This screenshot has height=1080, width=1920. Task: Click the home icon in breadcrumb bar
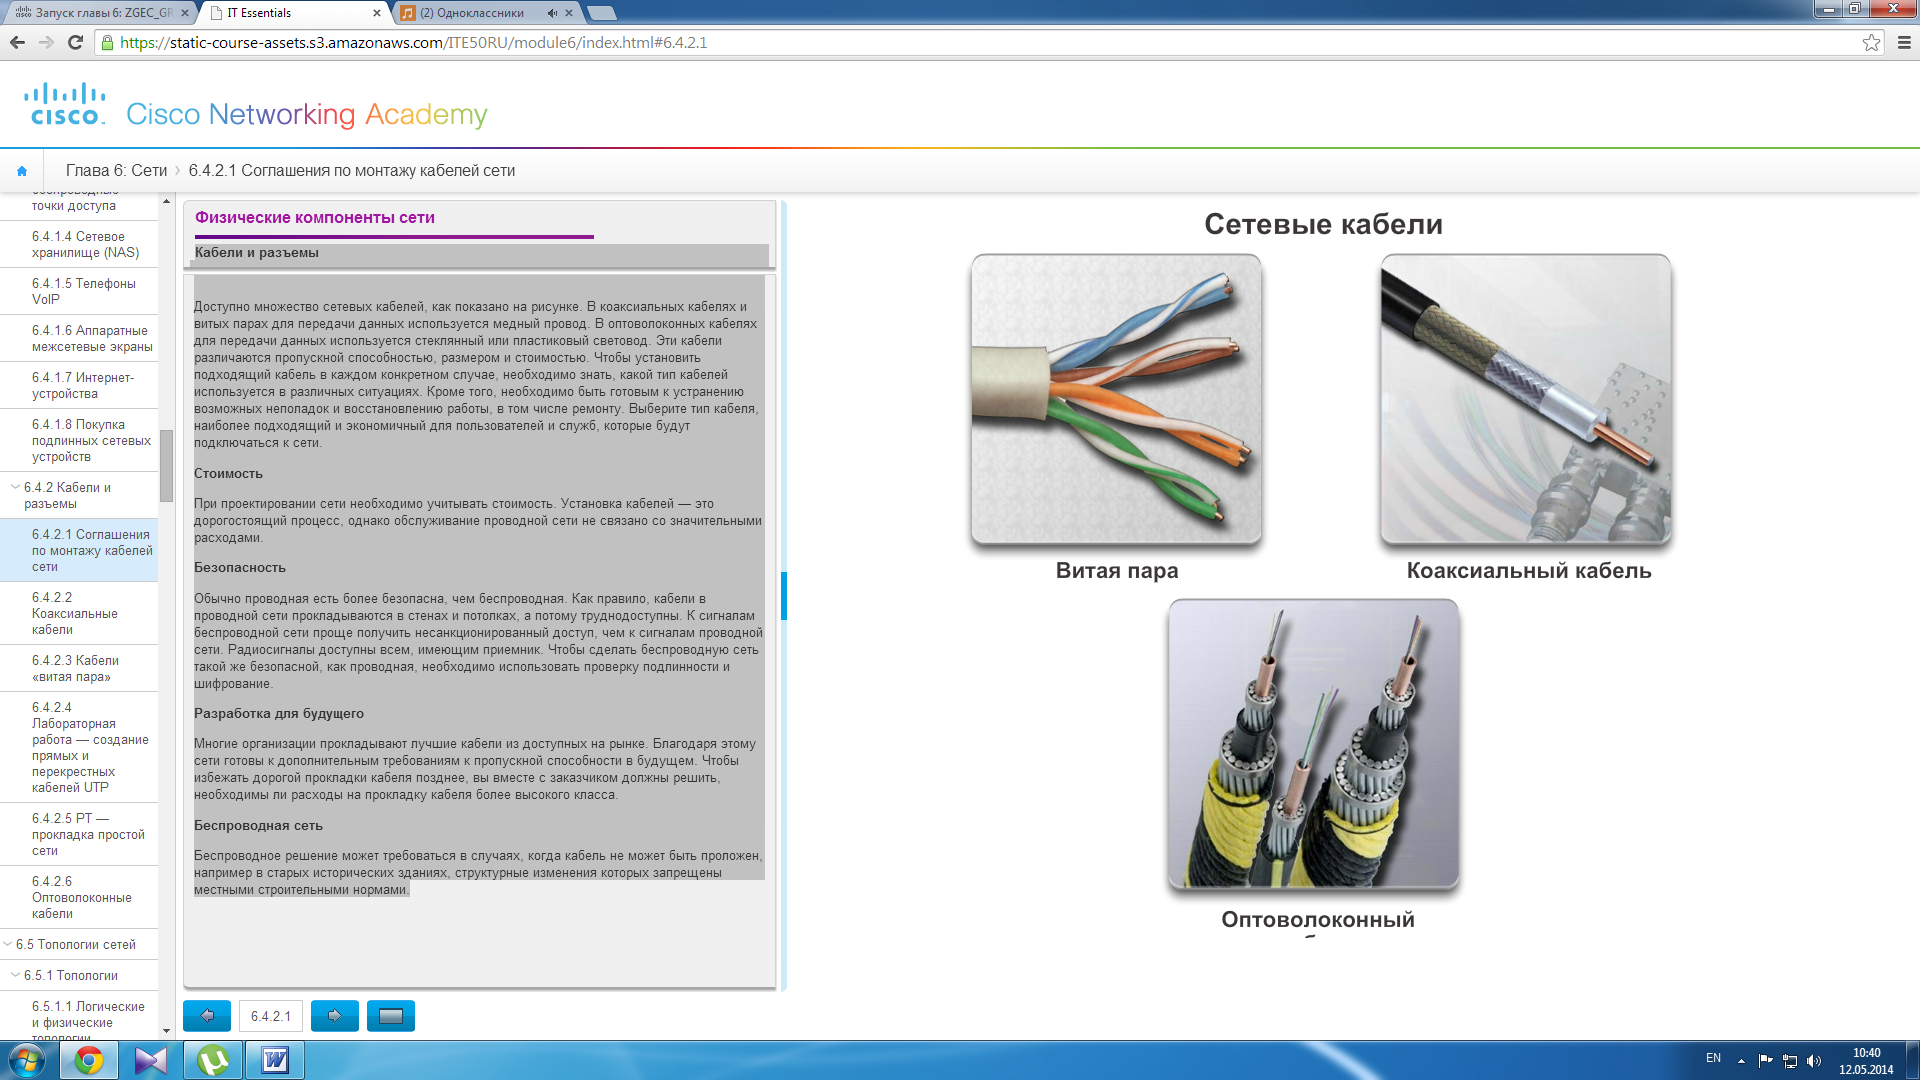[22, 171]
